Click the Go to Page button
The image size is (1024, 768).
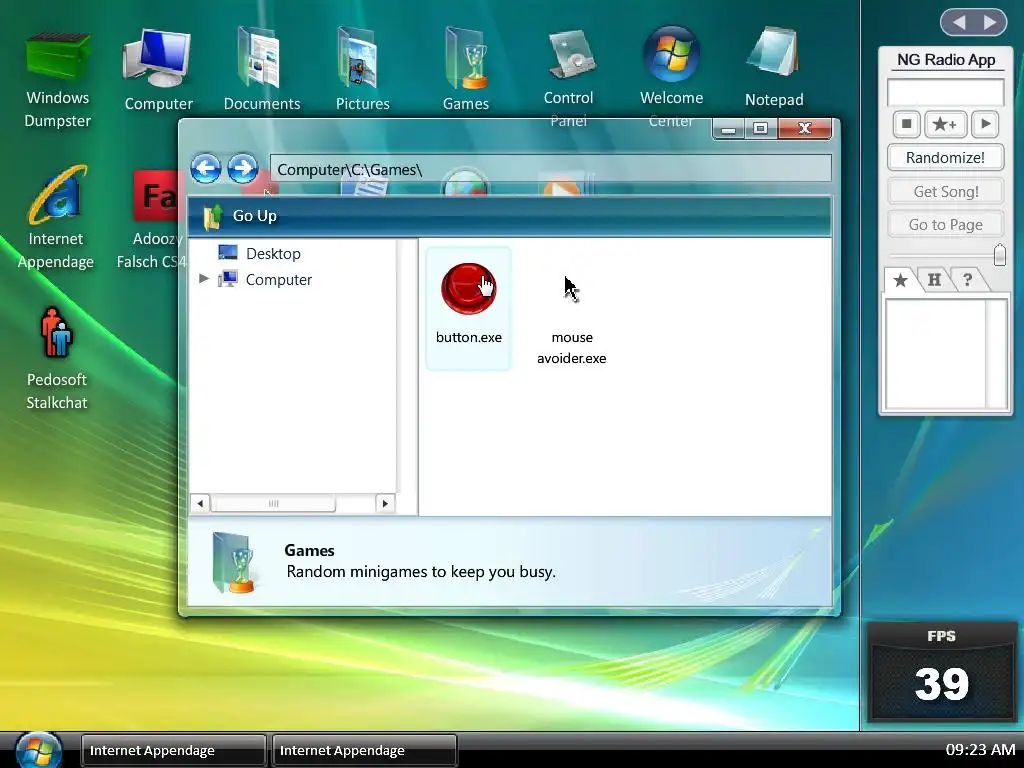pos(945,225)
